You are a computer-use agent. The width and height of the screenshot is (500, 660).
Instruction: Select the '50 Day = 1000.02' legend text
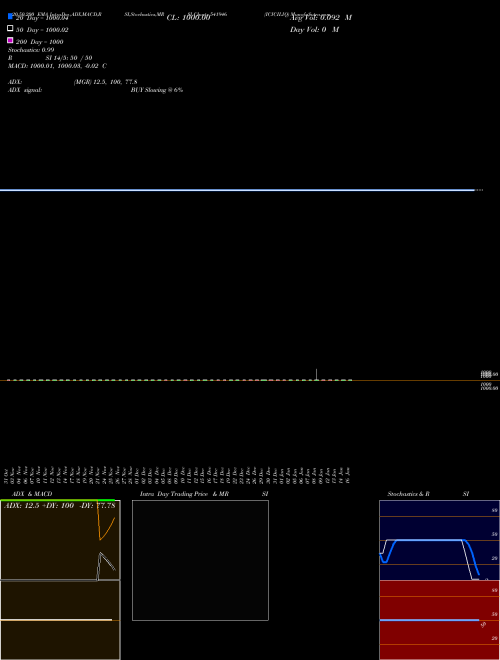pos(42,30)
